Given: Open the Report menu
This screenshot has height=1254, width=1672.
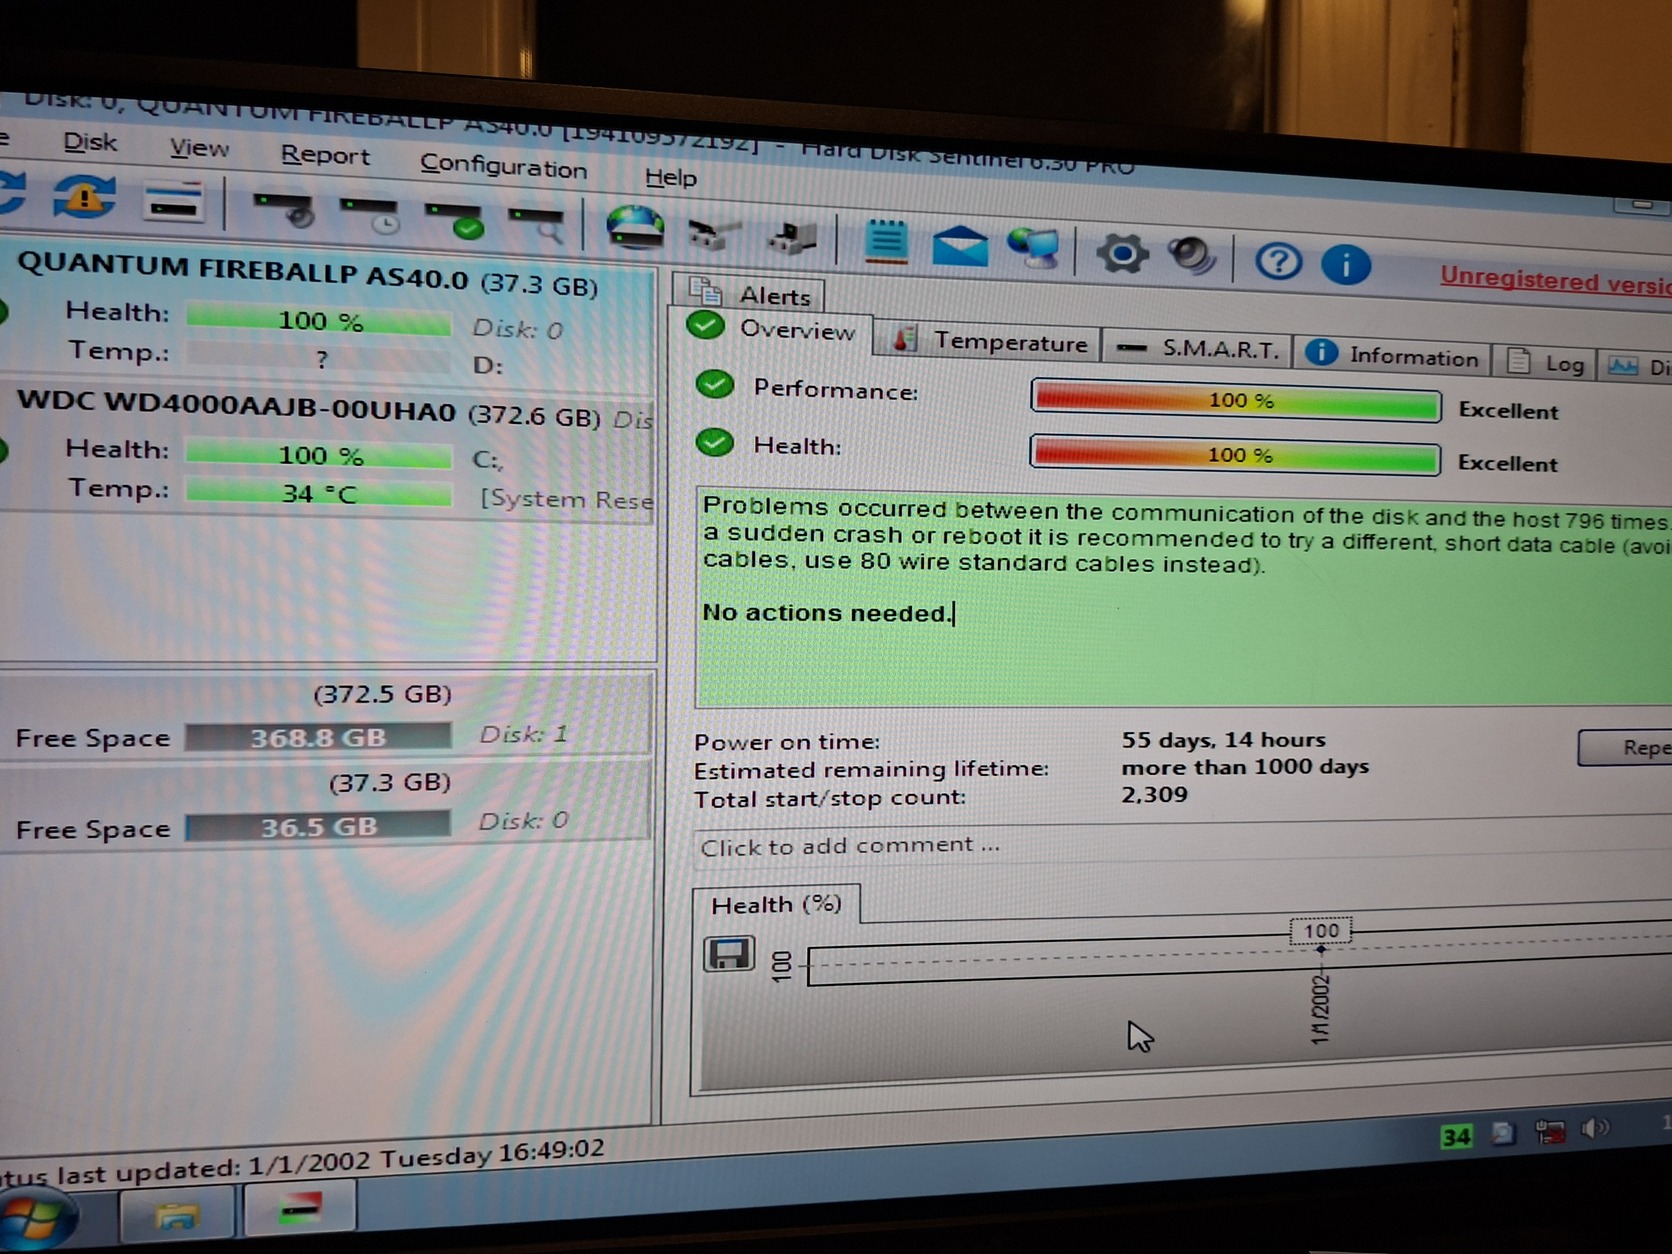Looking at the screenshot, I should pyautogui.click(x=325, y=155).
